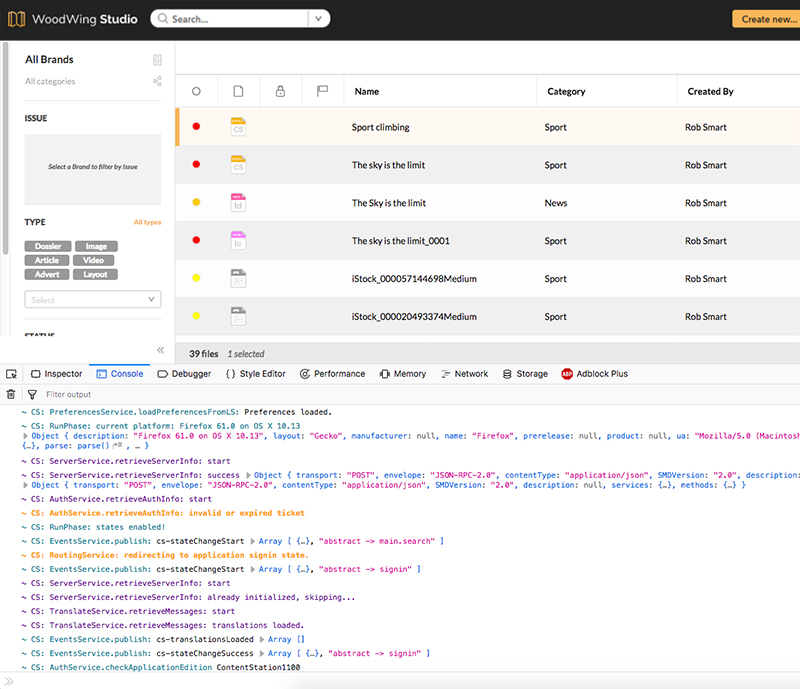Clear console output with trash icon
This screenshot has height=689, width=800.
pyautogui.click(x=11, y=395)
